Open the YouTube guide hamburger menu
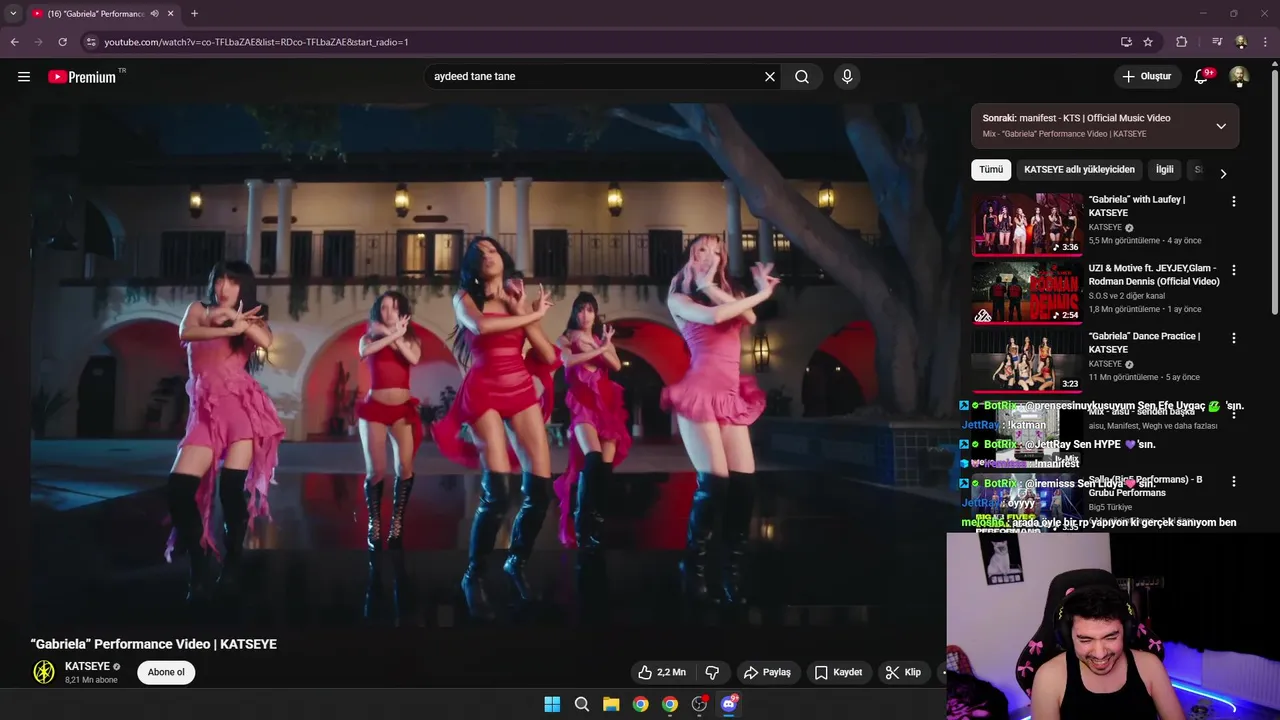The width and height of the screenshot is (1280, 720). pos(24,76)
